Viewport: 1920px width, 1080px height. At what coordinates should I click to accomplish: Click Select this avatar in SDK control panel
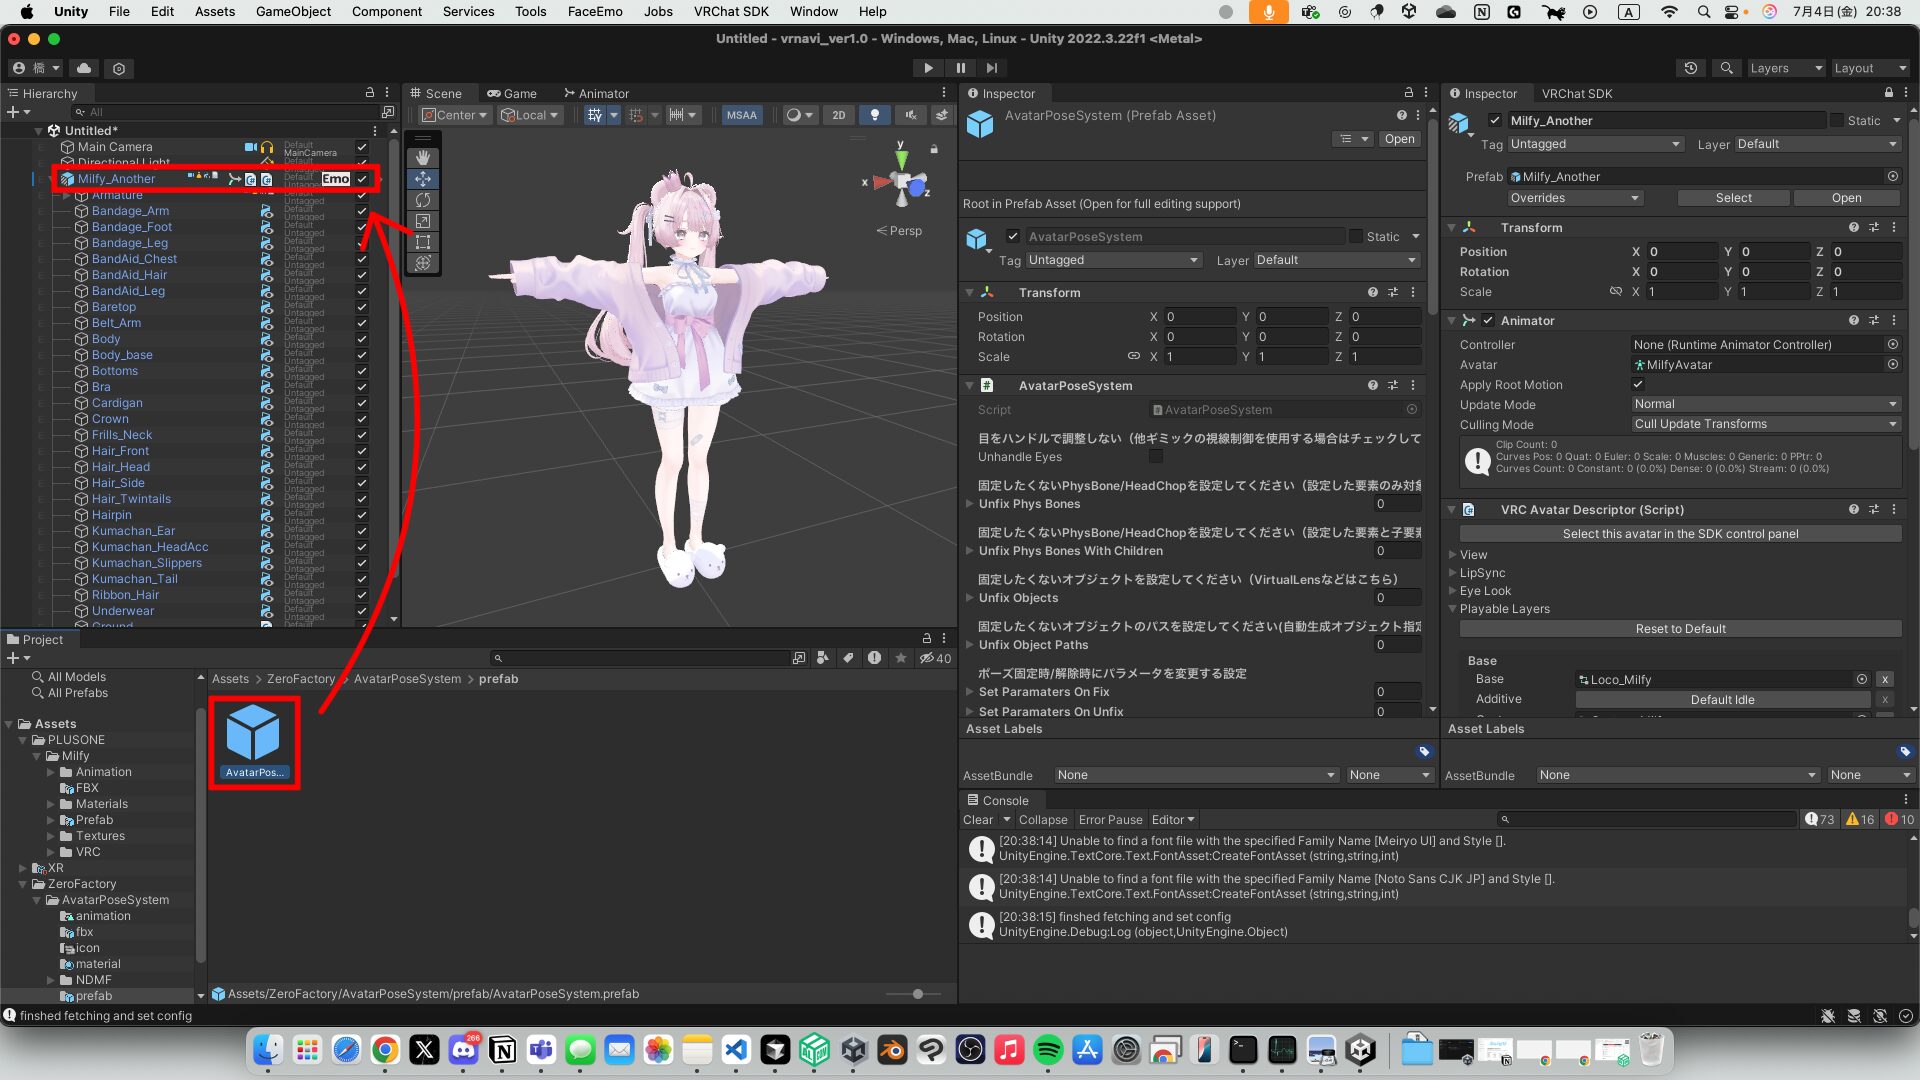1679,533
